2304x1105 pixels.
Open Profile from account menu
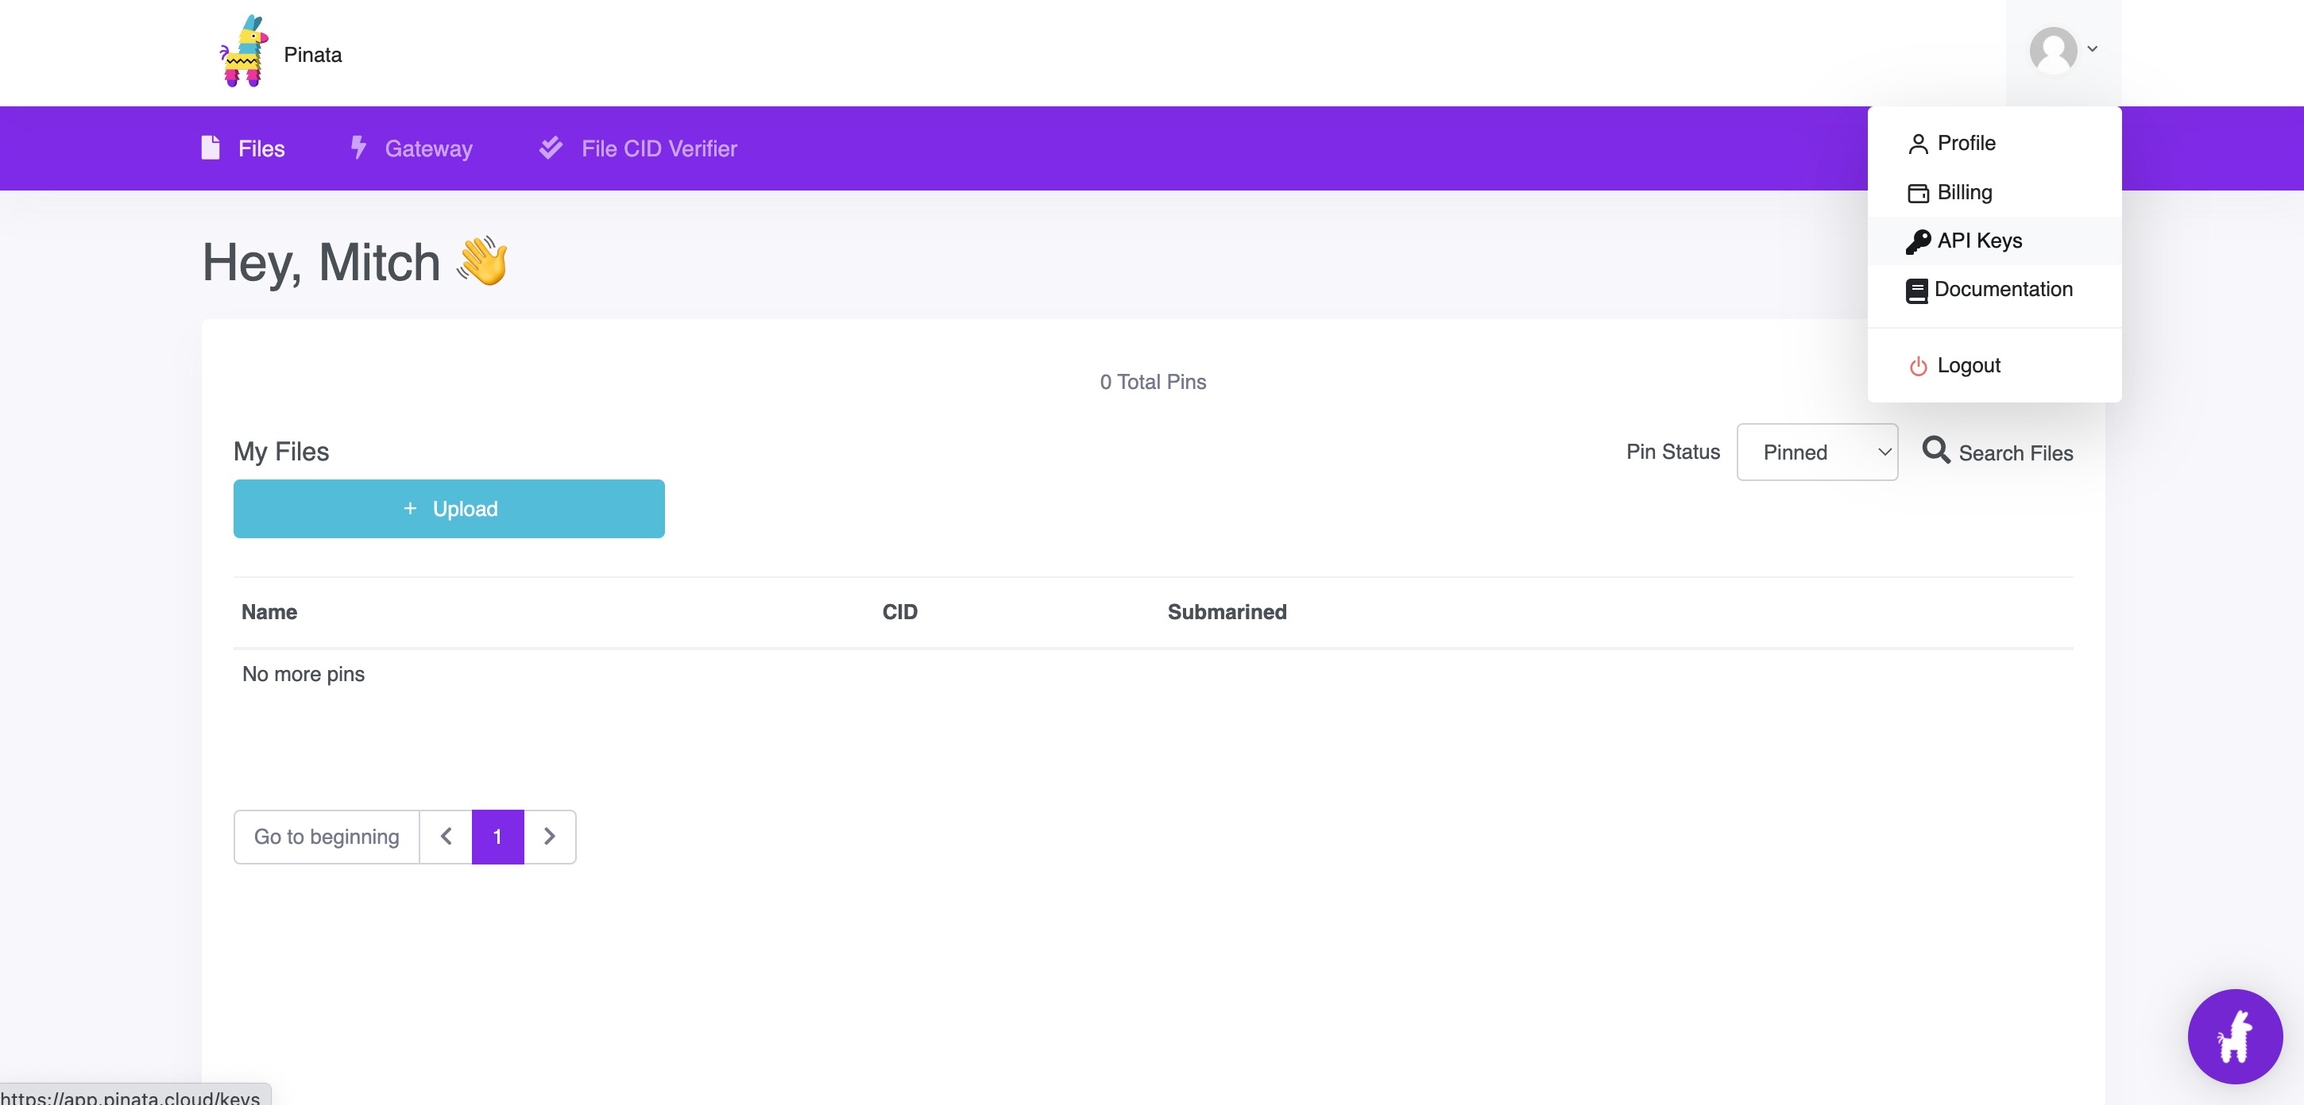point(1965,143)
